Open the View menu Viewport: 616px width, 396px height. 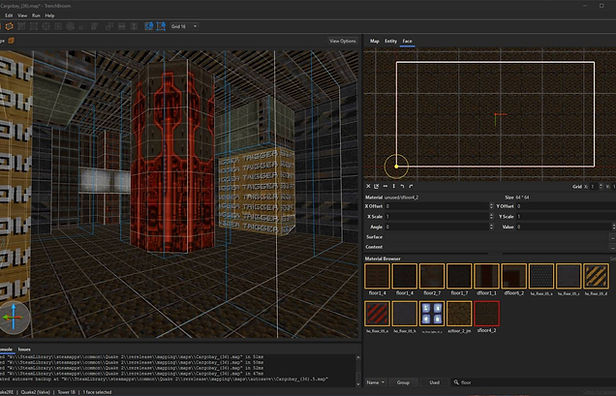(22, 16)
